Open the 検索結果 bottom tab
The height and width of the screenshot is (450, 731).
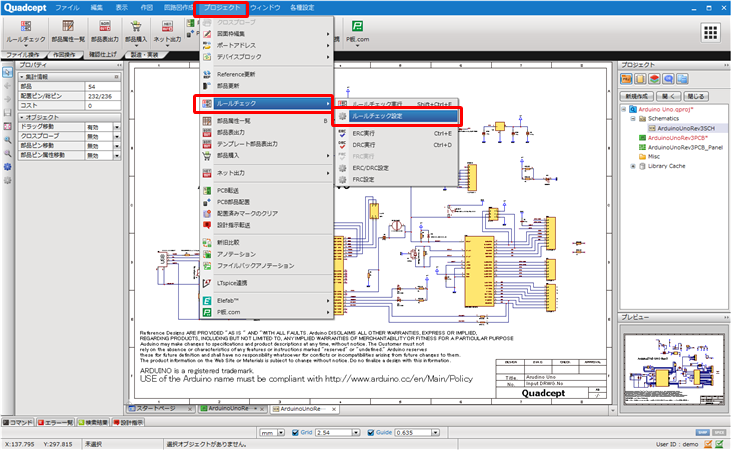point(93,422)
